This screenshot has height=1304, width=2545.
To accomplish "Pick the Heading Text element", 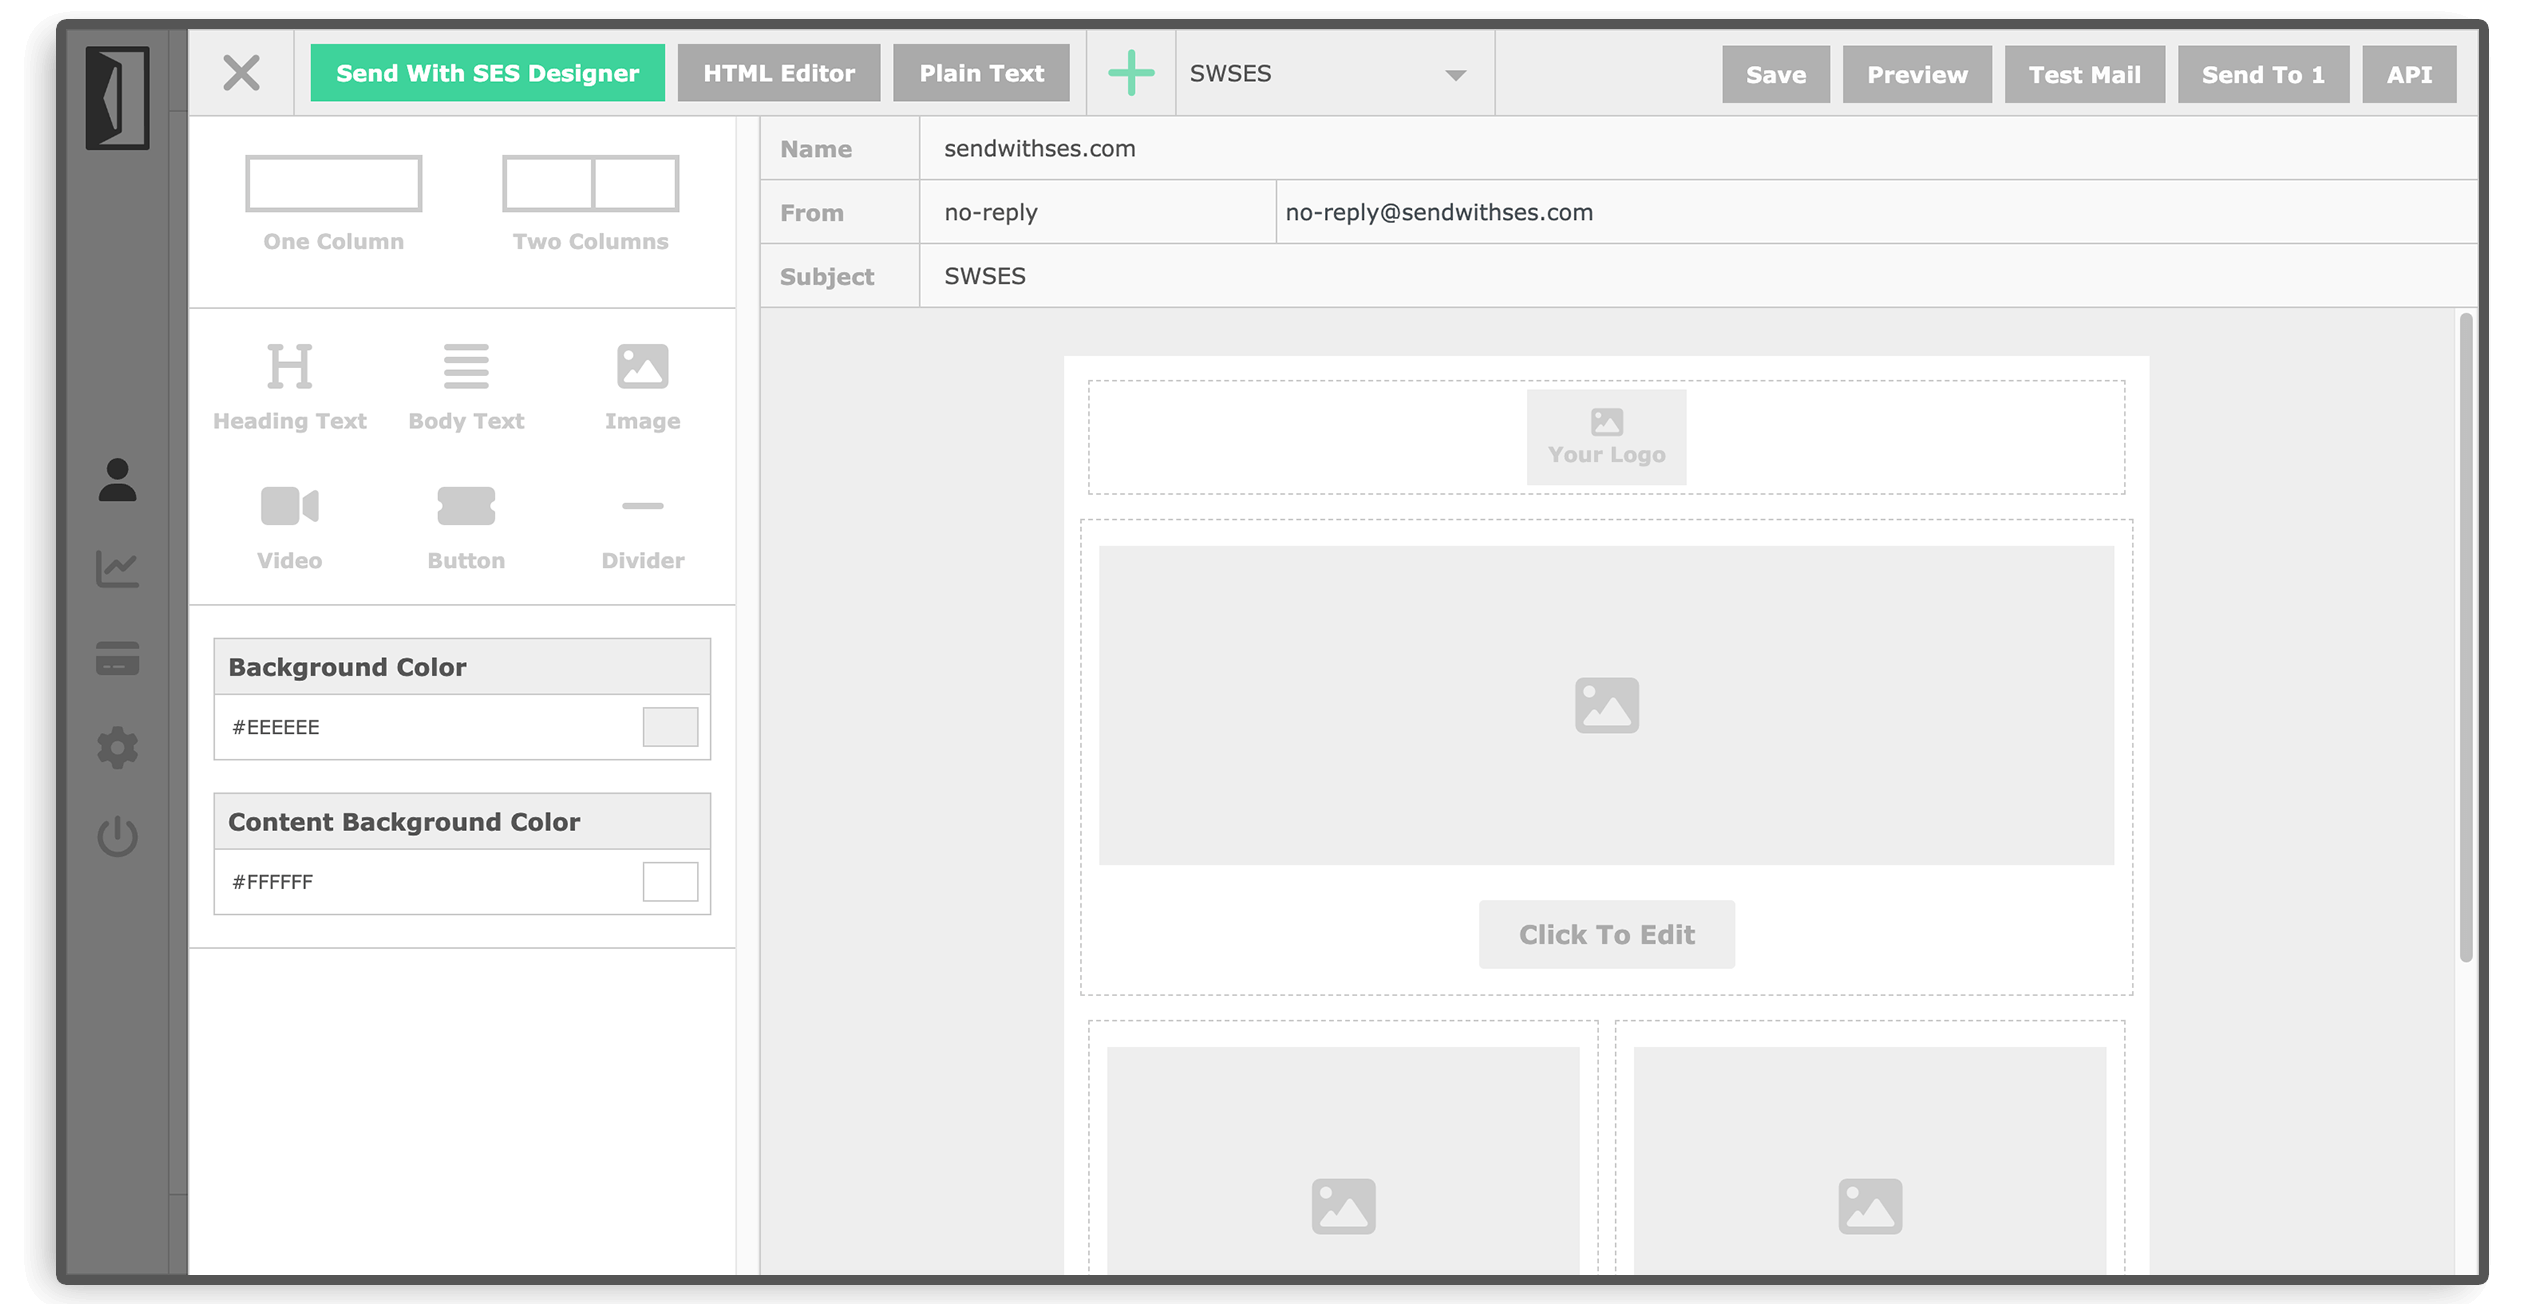I will [289, 387].
